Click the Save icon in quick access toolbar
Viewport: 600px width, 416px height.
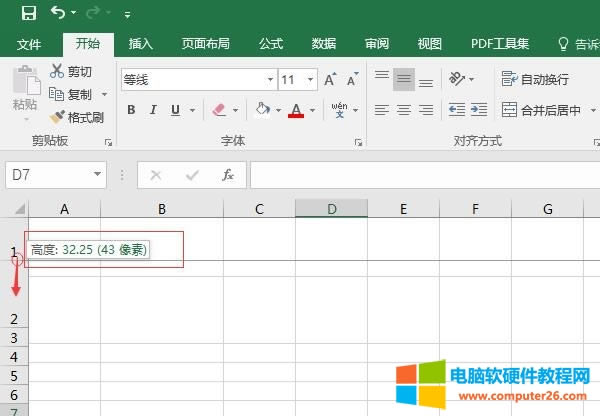29,13
